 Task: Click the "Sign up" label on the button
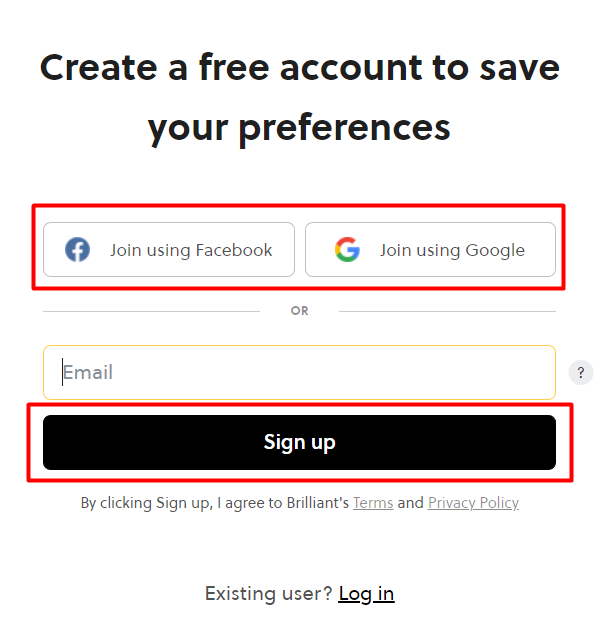tap(299, 442)
